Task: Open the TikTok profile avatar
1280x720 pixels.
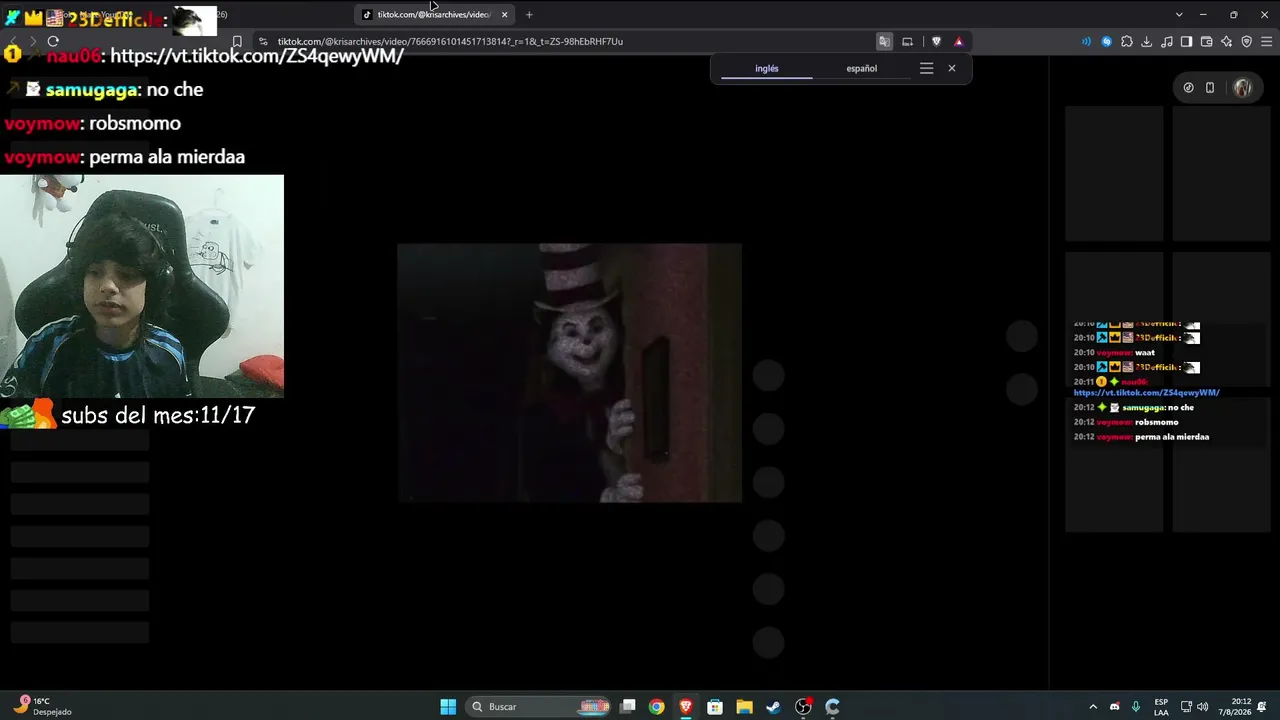Action: point(1242,88)
